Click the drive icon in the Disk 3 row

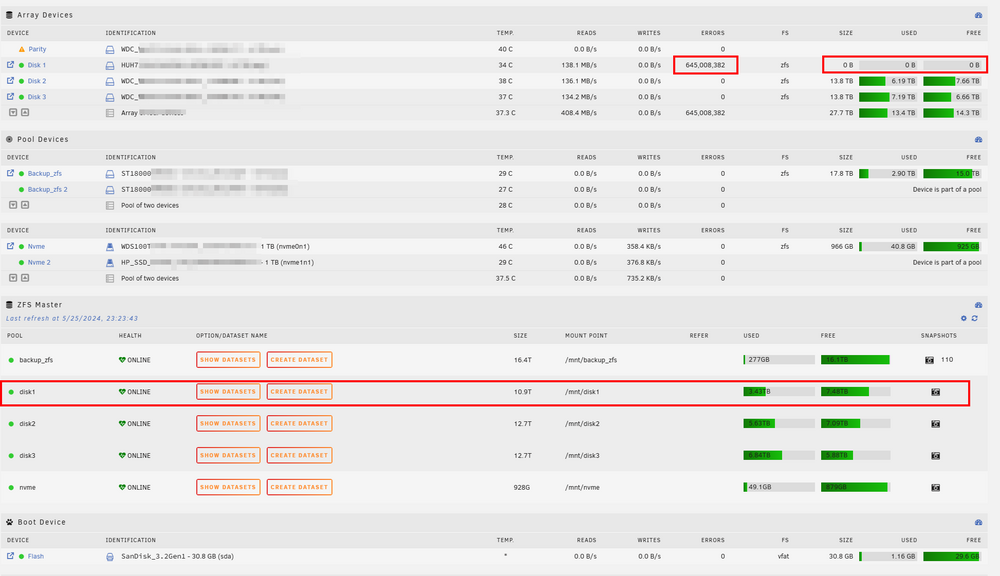click(x=110, y=97)
